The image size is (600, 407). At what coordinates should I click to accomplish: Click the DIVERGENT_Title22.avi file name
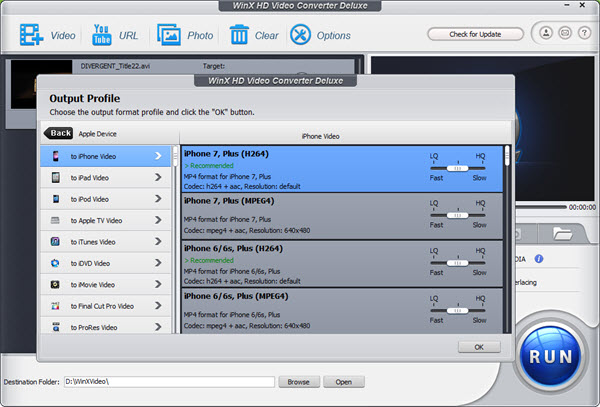coord(115,66)
